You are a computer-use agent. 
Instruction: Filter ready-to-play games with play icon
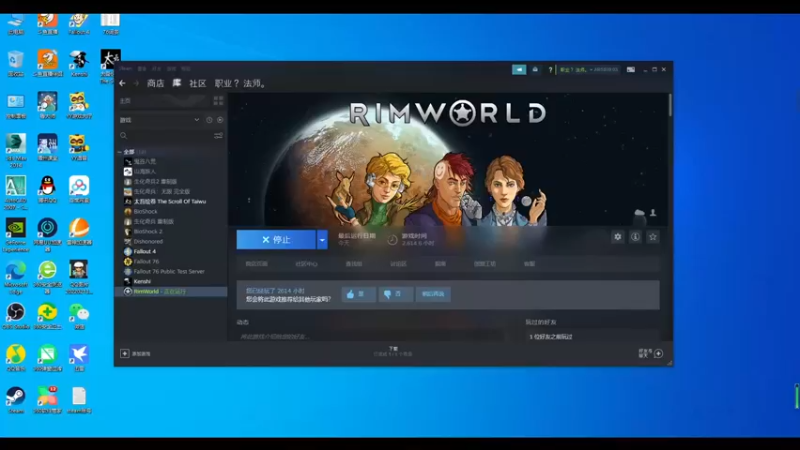(220, 120)
